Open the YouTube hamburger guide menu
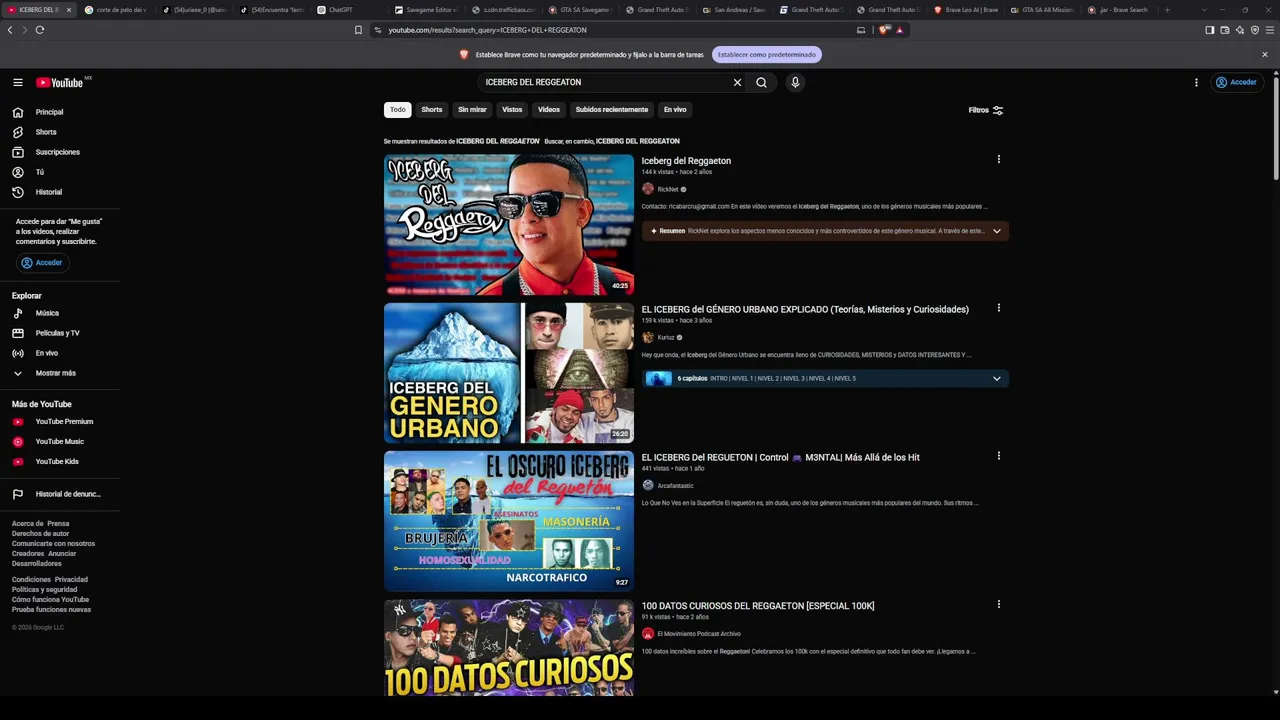This screenshot has height=720, width=1280. click(x=18, y=83)
